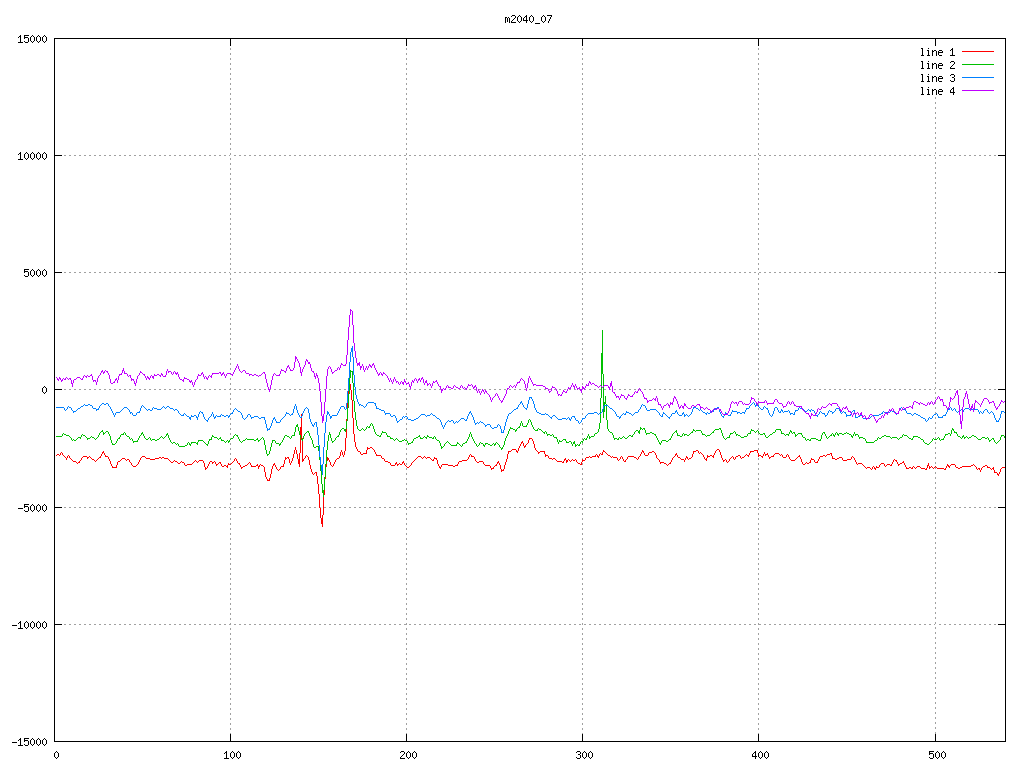1024x768 pixels.
Task: Click the green line 2 legend sample
Action: 978,65
